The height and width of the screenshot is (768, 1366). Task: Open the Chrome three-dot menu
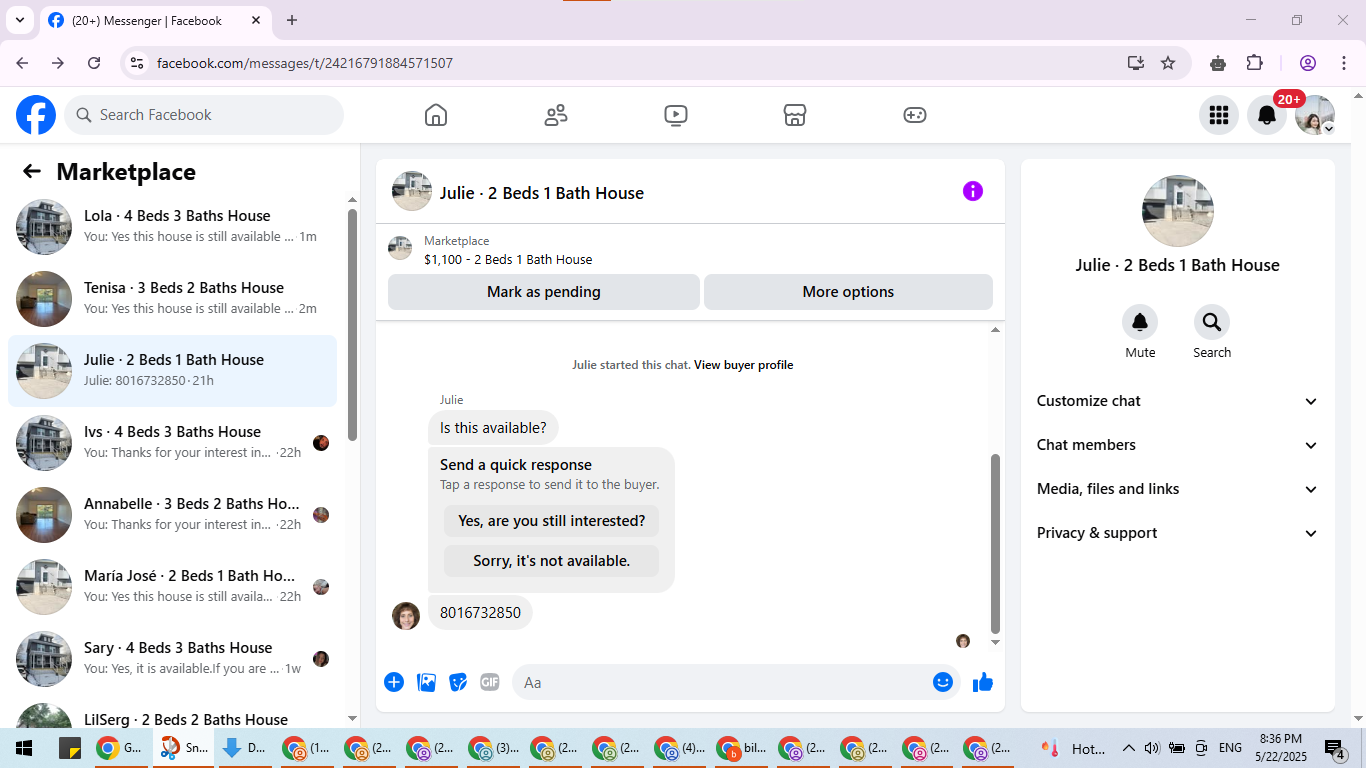[1343, 63]
